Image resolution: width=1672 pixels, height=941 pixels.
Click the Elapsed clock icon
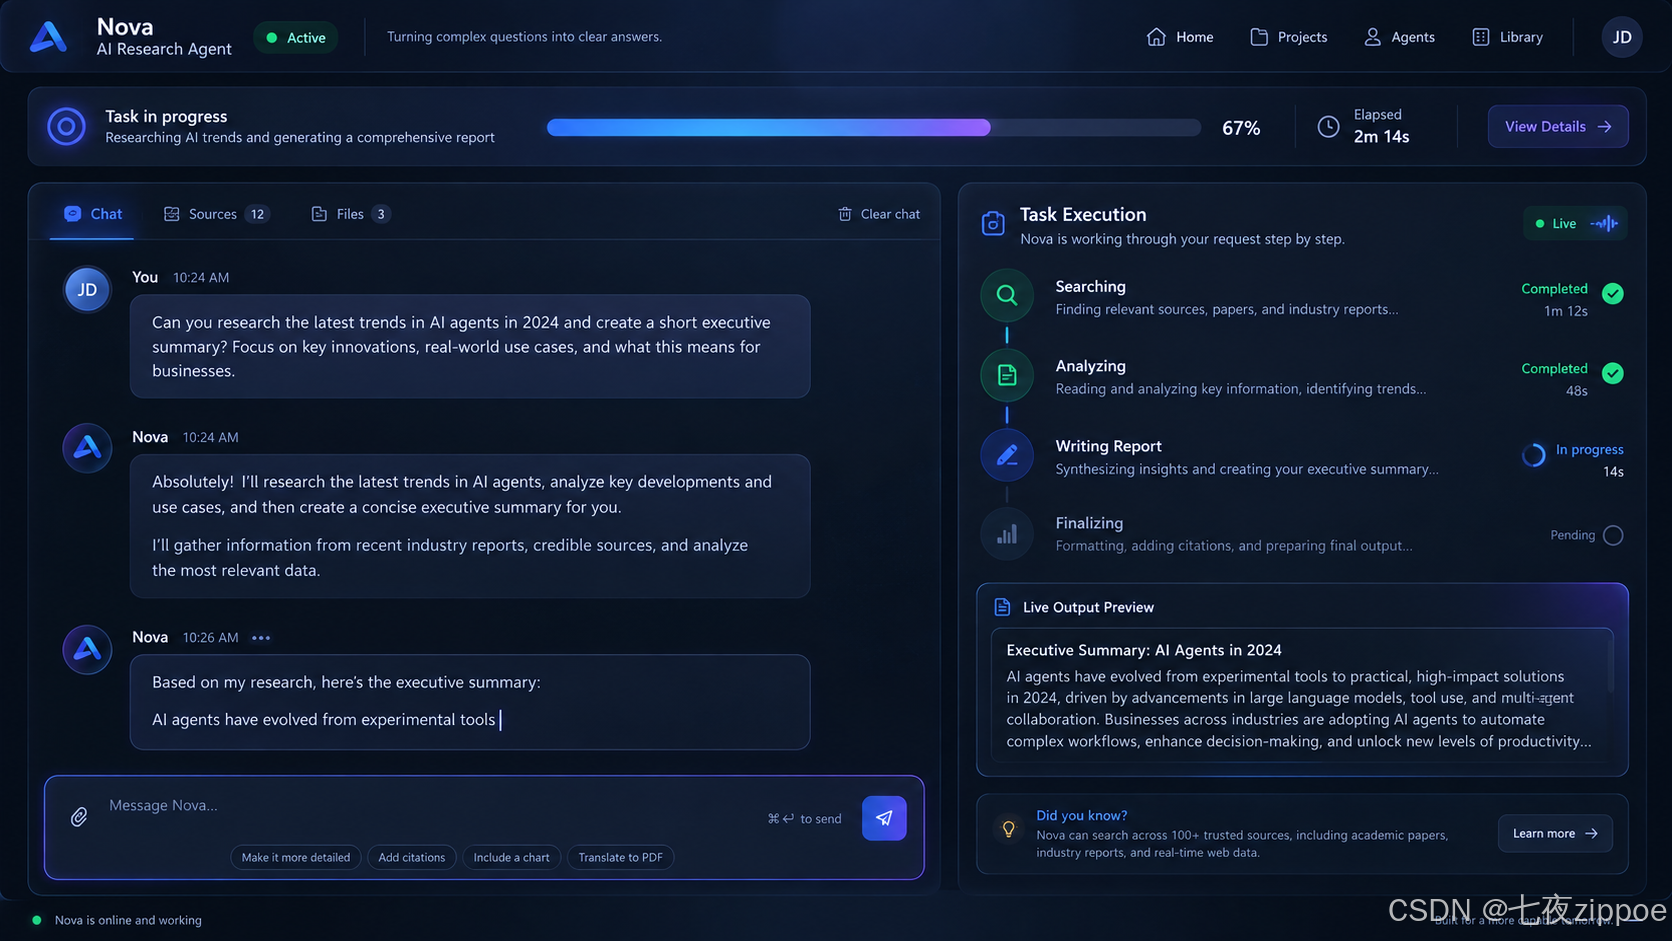[x=1328, y=127]
